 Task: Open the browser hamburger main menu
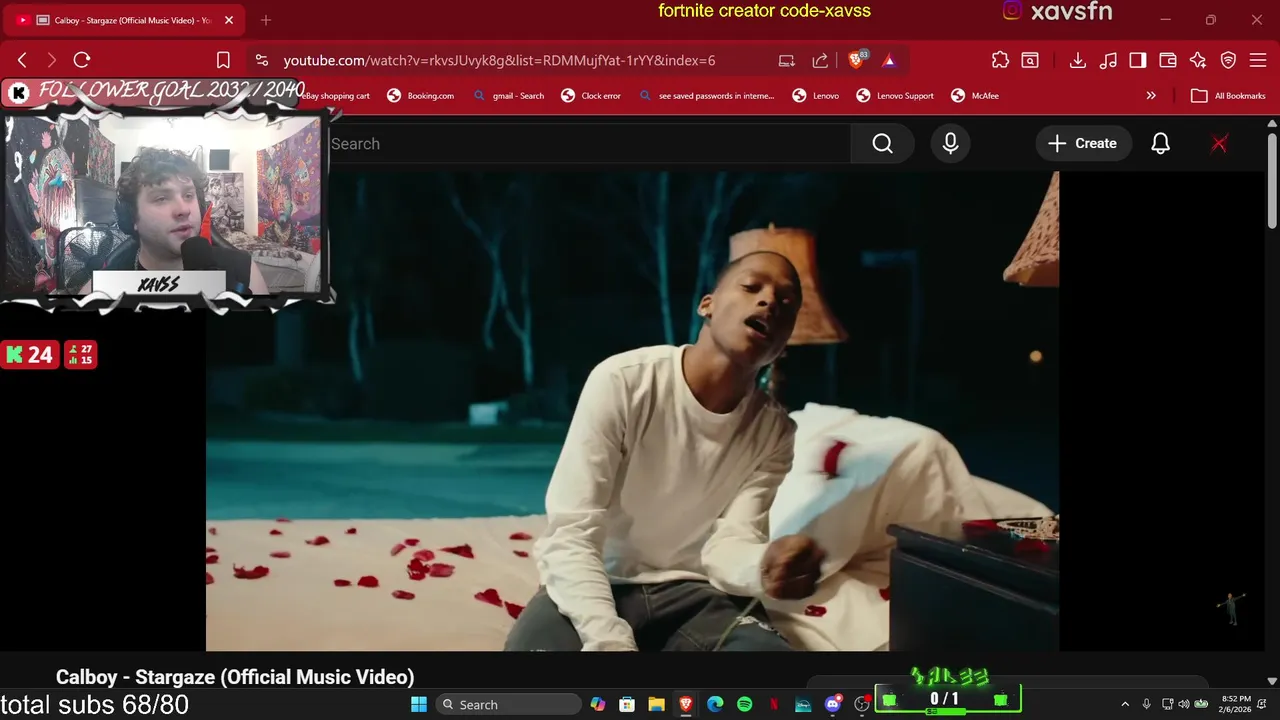(1258, 60)
